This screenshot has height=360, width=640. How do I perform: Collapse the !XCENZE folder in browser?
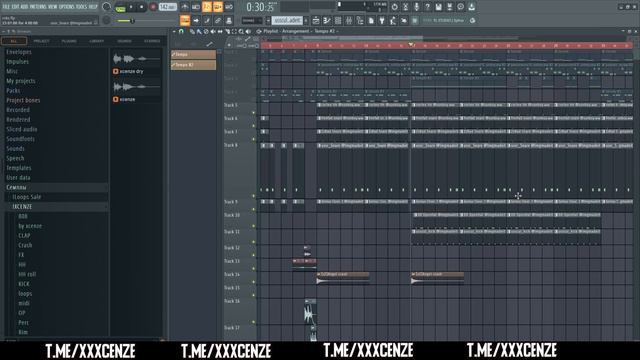click(x=22, y=207)
